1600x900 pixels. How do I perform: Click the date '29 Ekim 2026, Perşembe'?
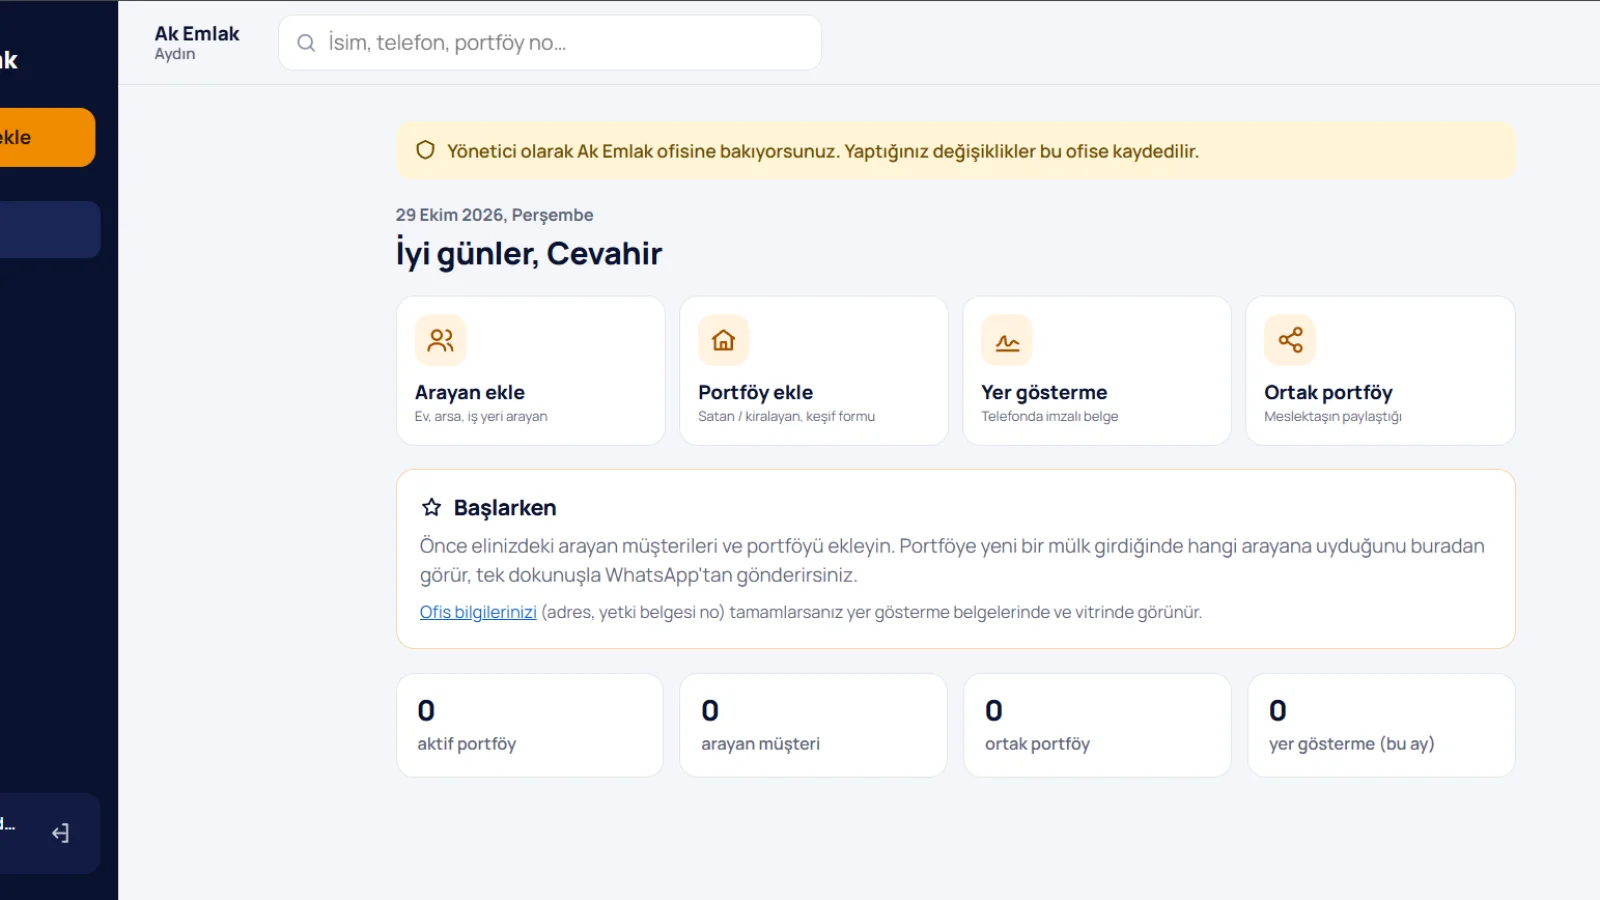[494, 215]
